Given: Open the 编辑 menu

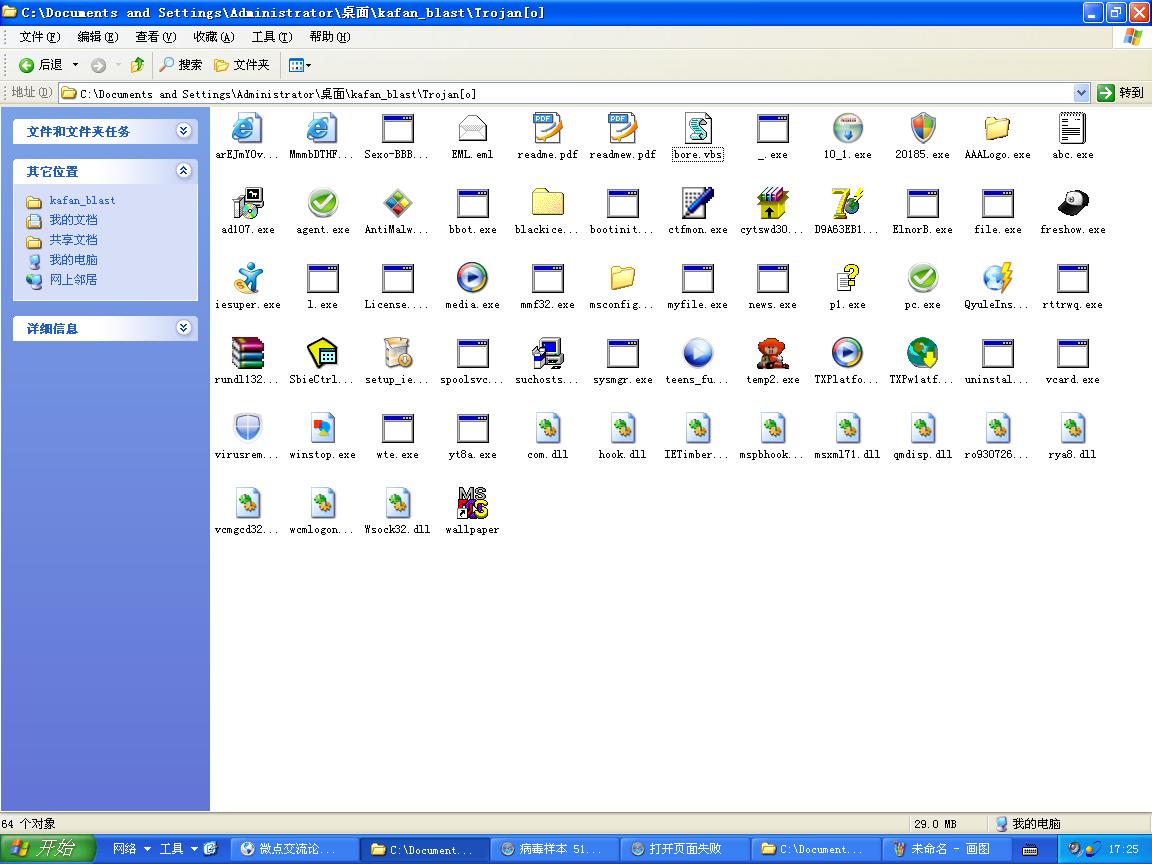Looking at the screenshot, I should point(97,37).
